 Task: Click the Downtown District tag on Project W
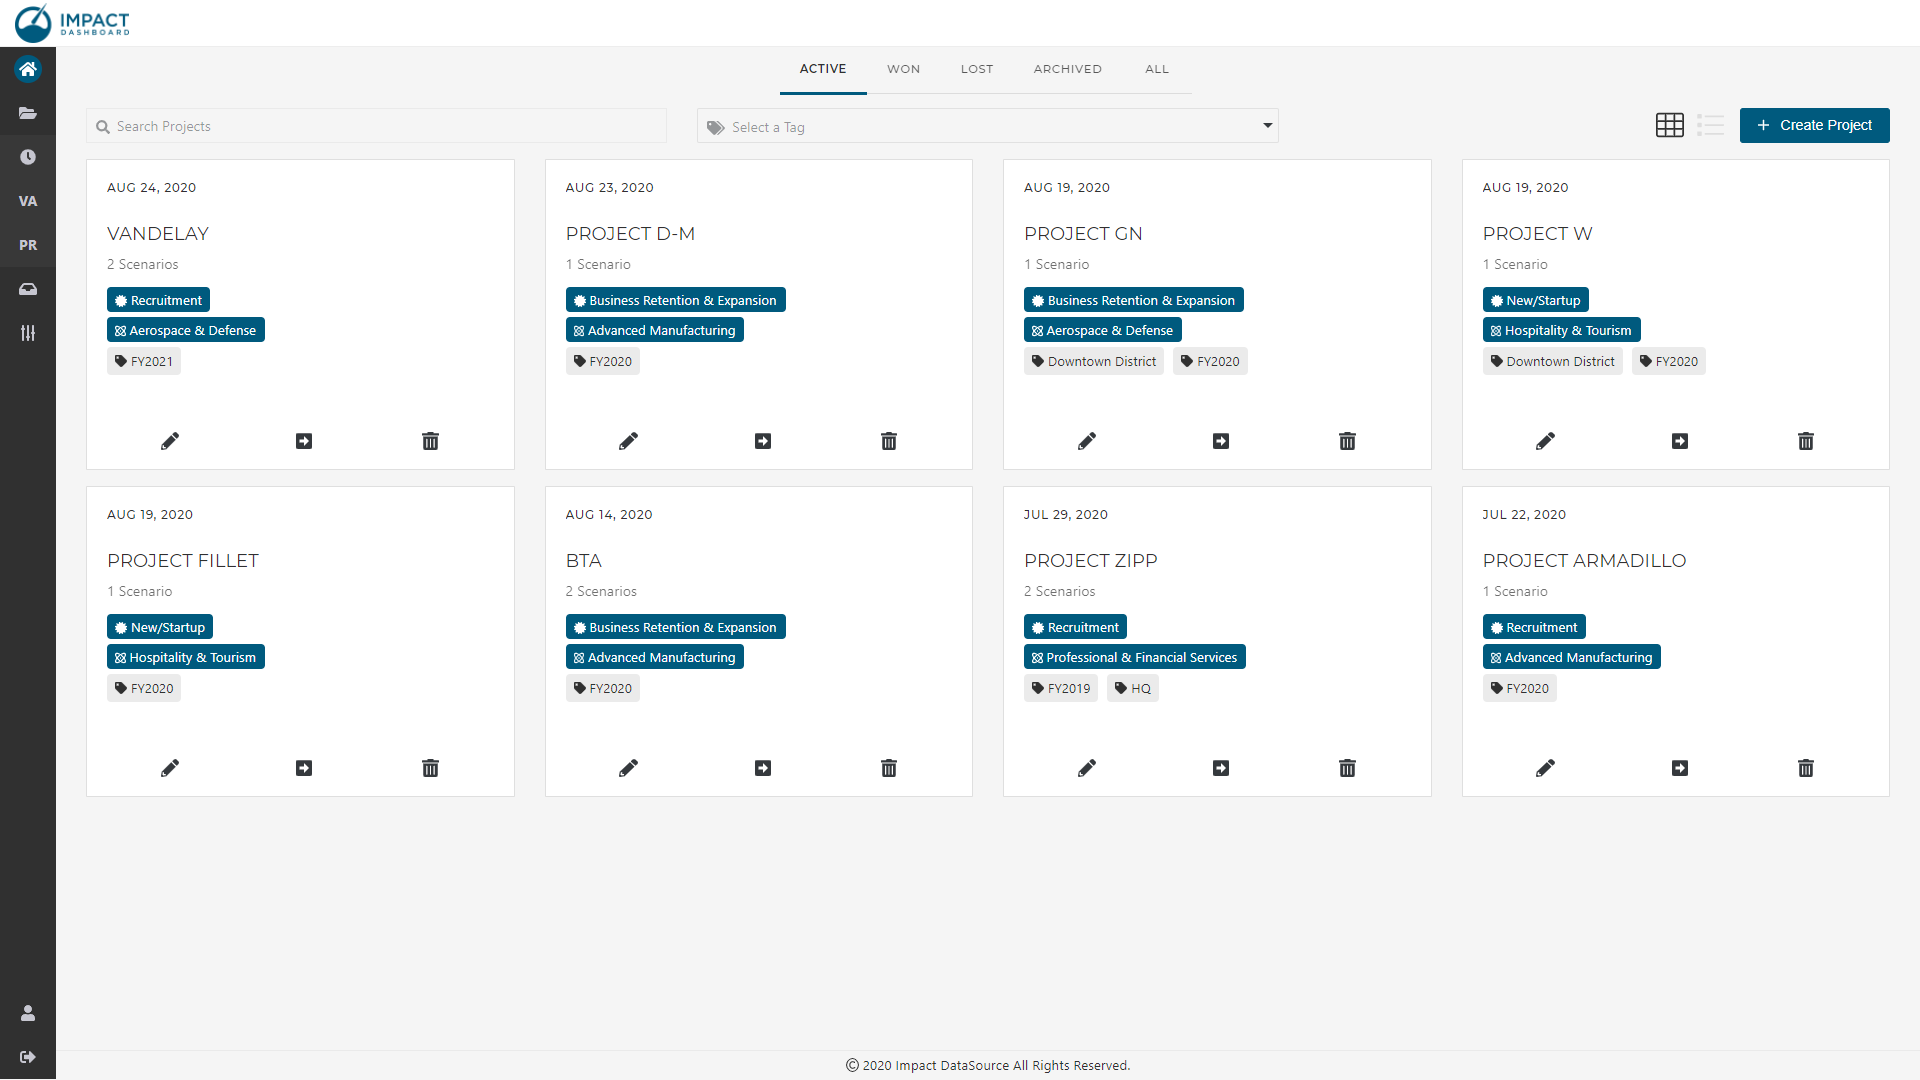click(1552, 361)
